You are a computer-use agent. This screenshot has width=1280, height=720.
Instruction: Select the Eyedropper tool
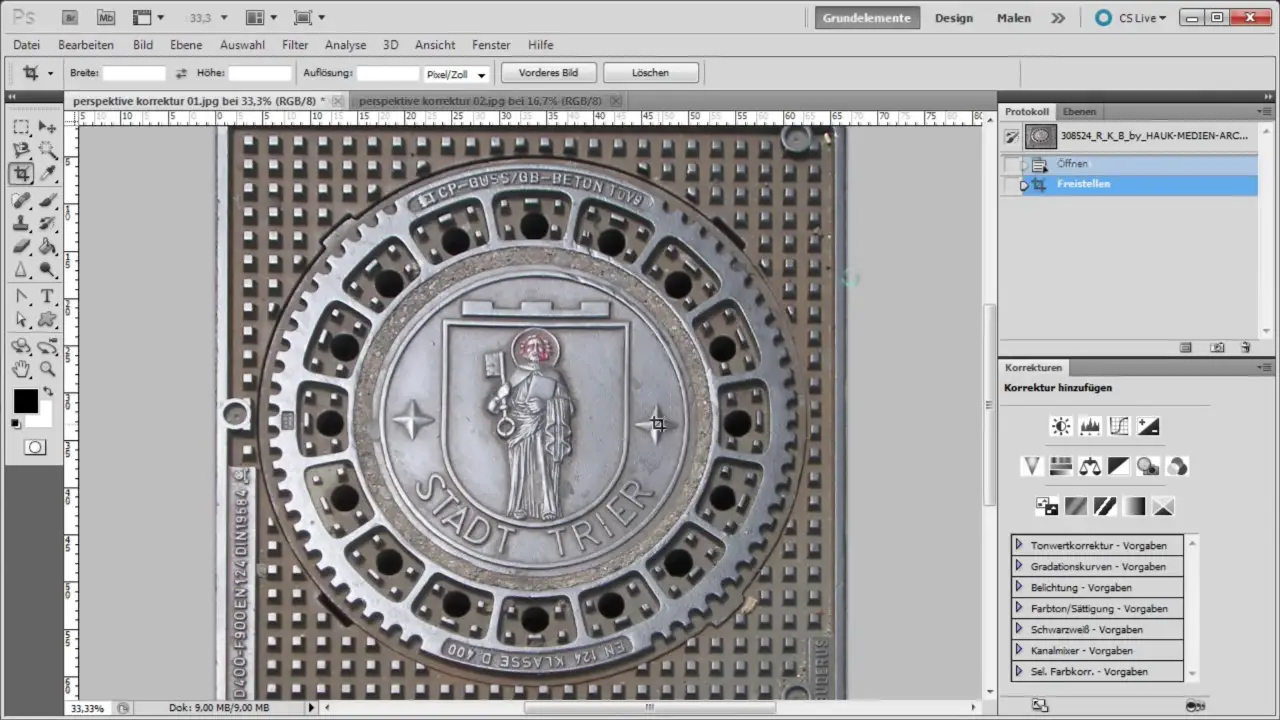click(x=47, y=174)
